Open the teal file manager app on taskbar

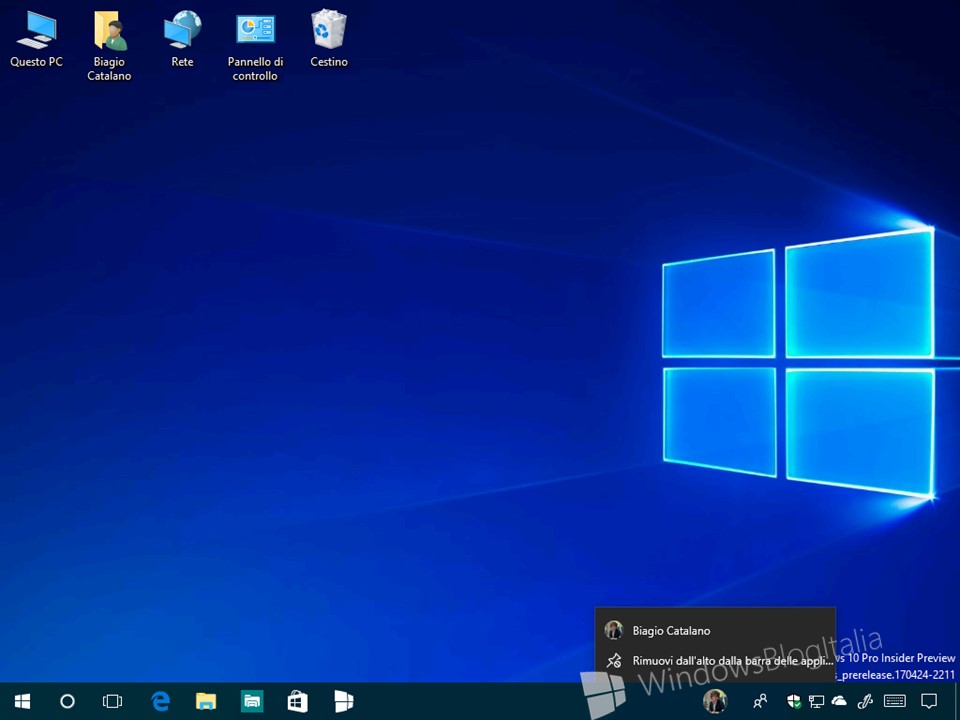click(252, 701)
